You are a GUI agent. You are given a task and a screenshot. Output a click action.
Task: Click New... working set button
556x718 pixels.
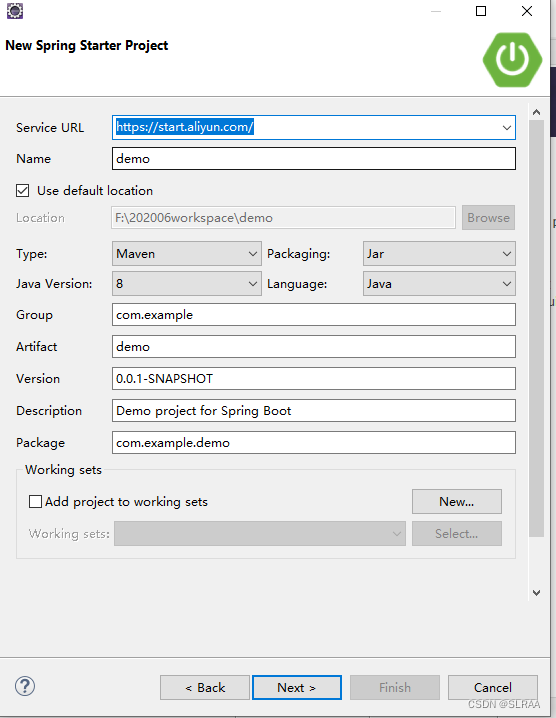457,501
